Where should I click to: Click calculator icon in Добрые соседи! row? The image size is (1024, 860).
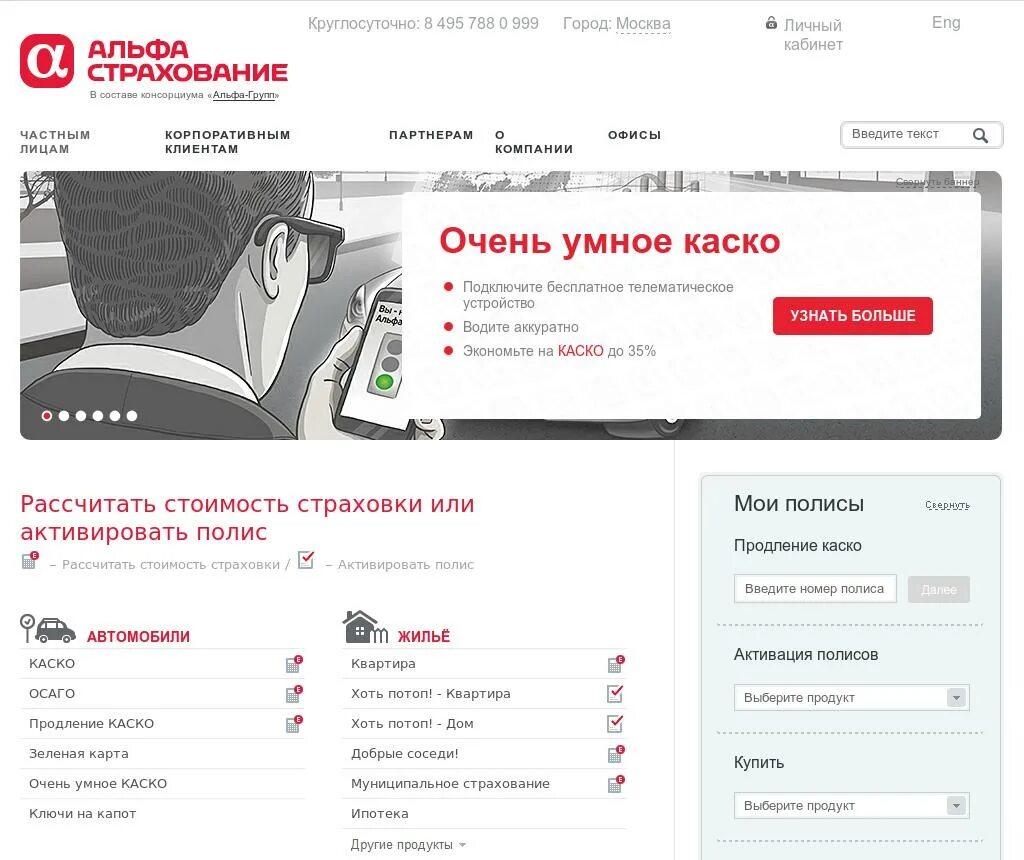click(x=616, y=754)
